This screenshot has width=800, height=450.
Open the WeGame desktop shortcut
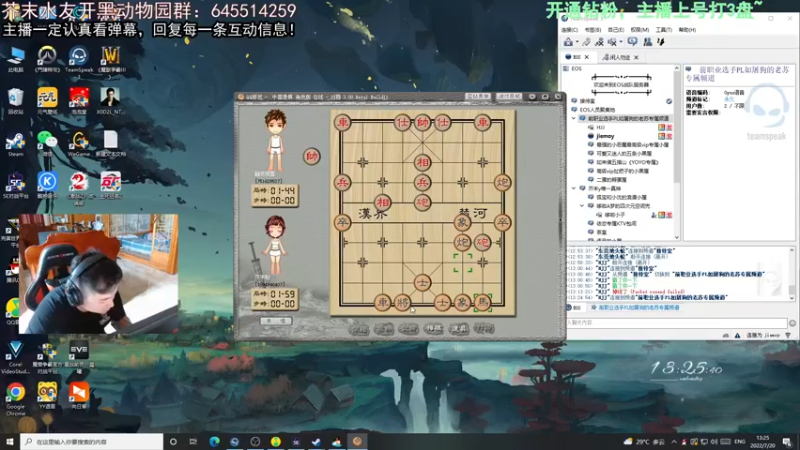click(x=79, y=143)
